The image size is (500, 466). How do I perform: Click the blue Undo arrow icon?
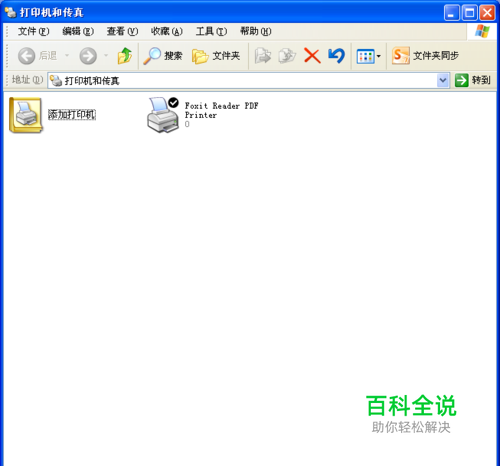point(336,56)
